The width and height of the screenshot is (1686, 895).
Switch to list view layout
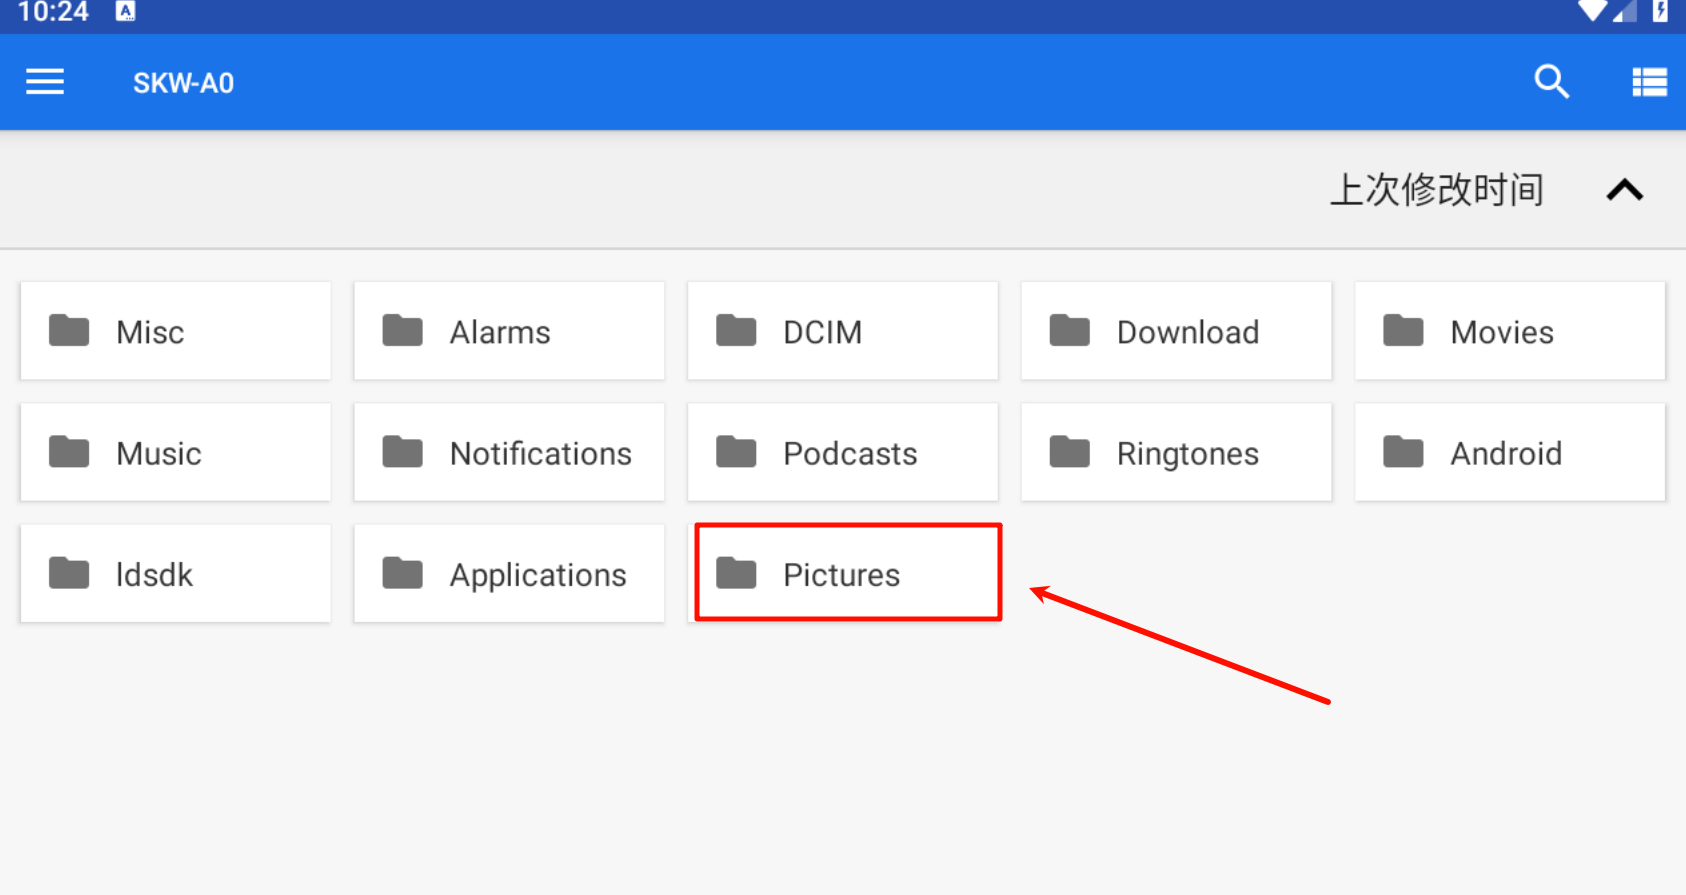[1649, 82]
